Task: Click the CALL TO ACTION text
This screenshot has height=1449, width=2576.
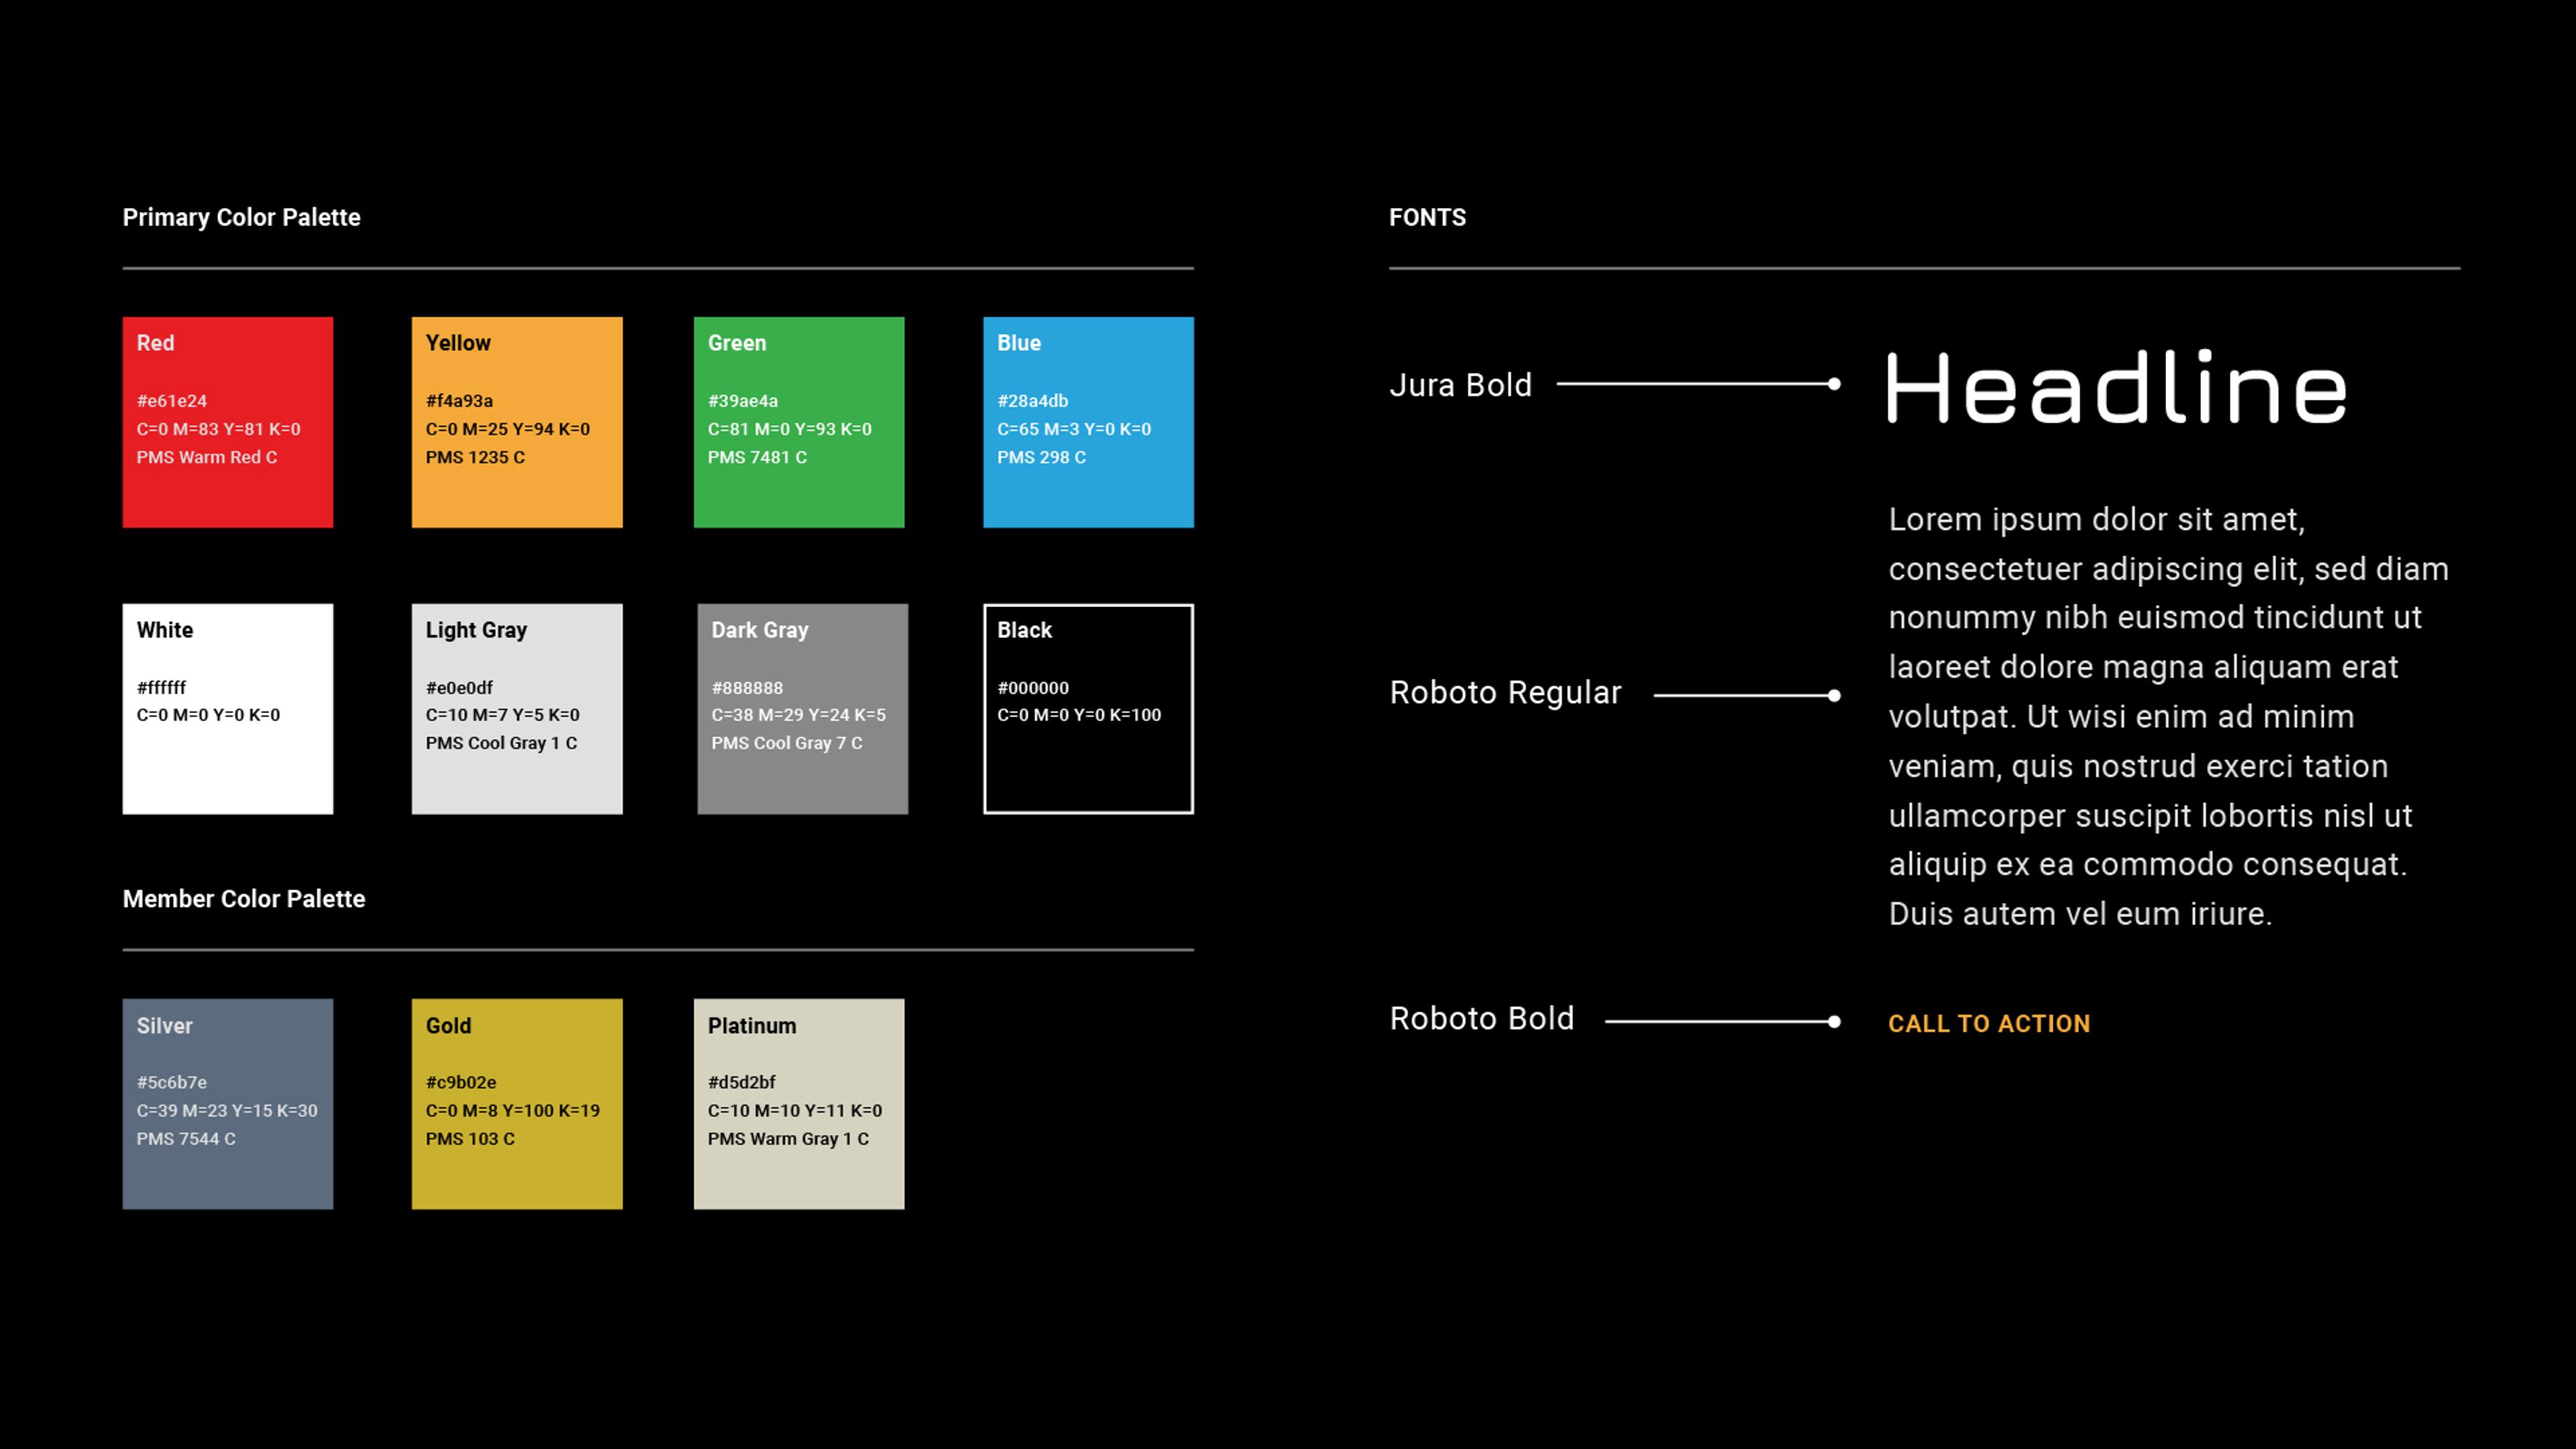Action: pos(1988,1023)
